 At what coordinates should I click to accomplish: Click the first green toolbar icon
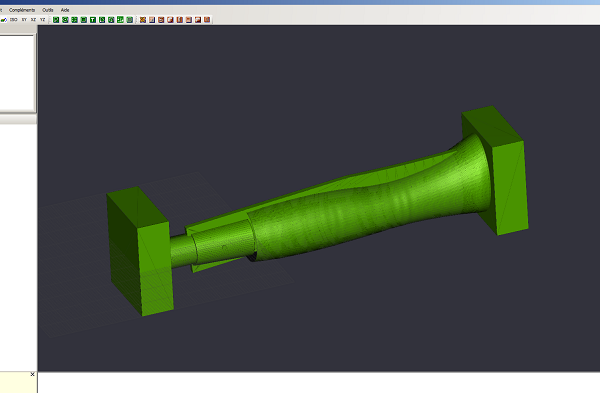[x=56, y=20]
